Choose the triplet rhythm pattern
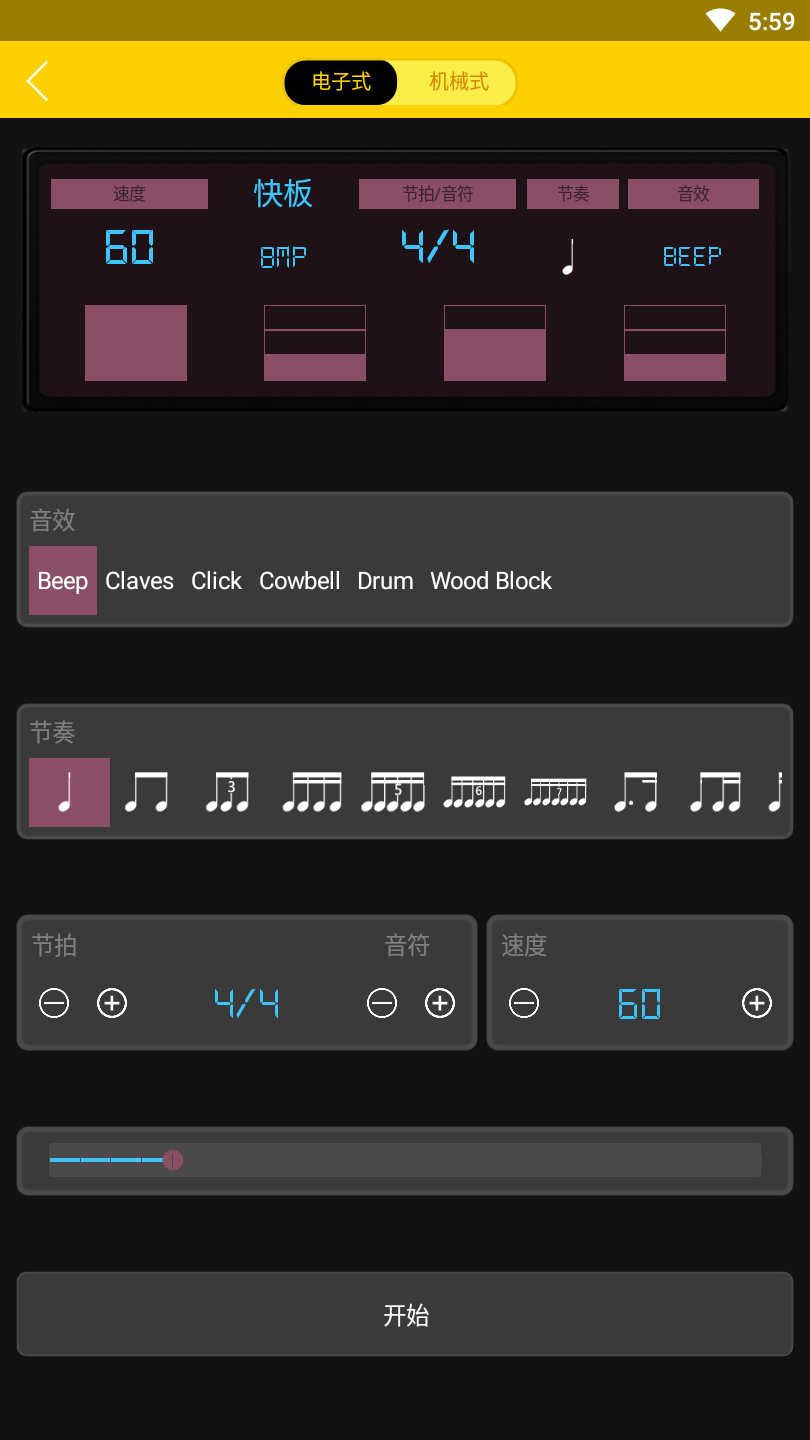810x1440 pixels. 227,792
